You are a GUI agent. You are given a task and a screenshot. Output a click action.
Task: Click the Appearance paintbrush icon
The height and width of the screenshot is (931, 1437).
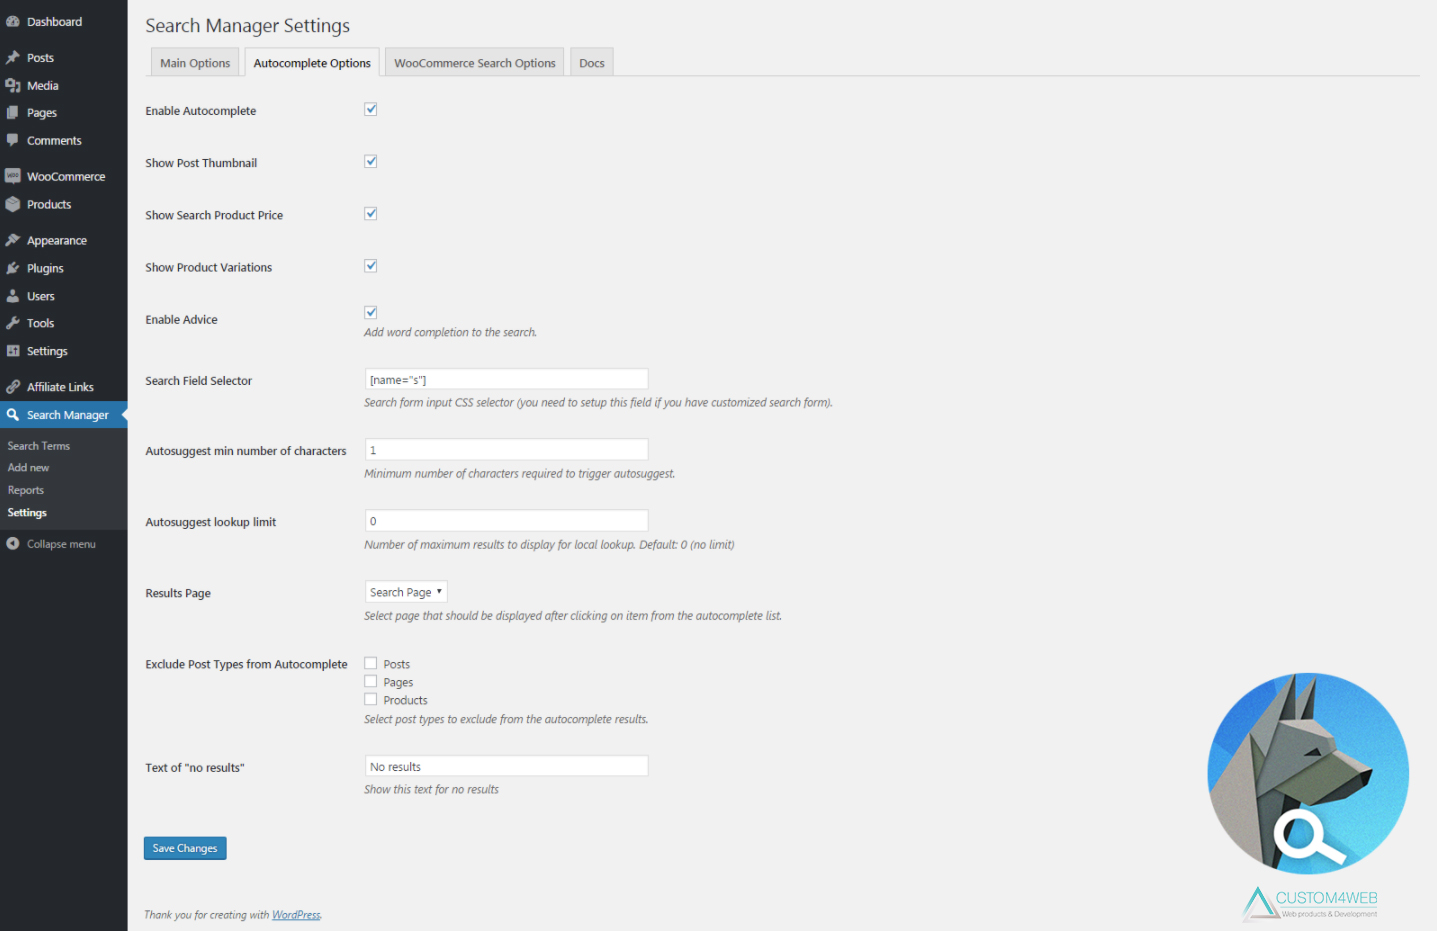point(13,241)
